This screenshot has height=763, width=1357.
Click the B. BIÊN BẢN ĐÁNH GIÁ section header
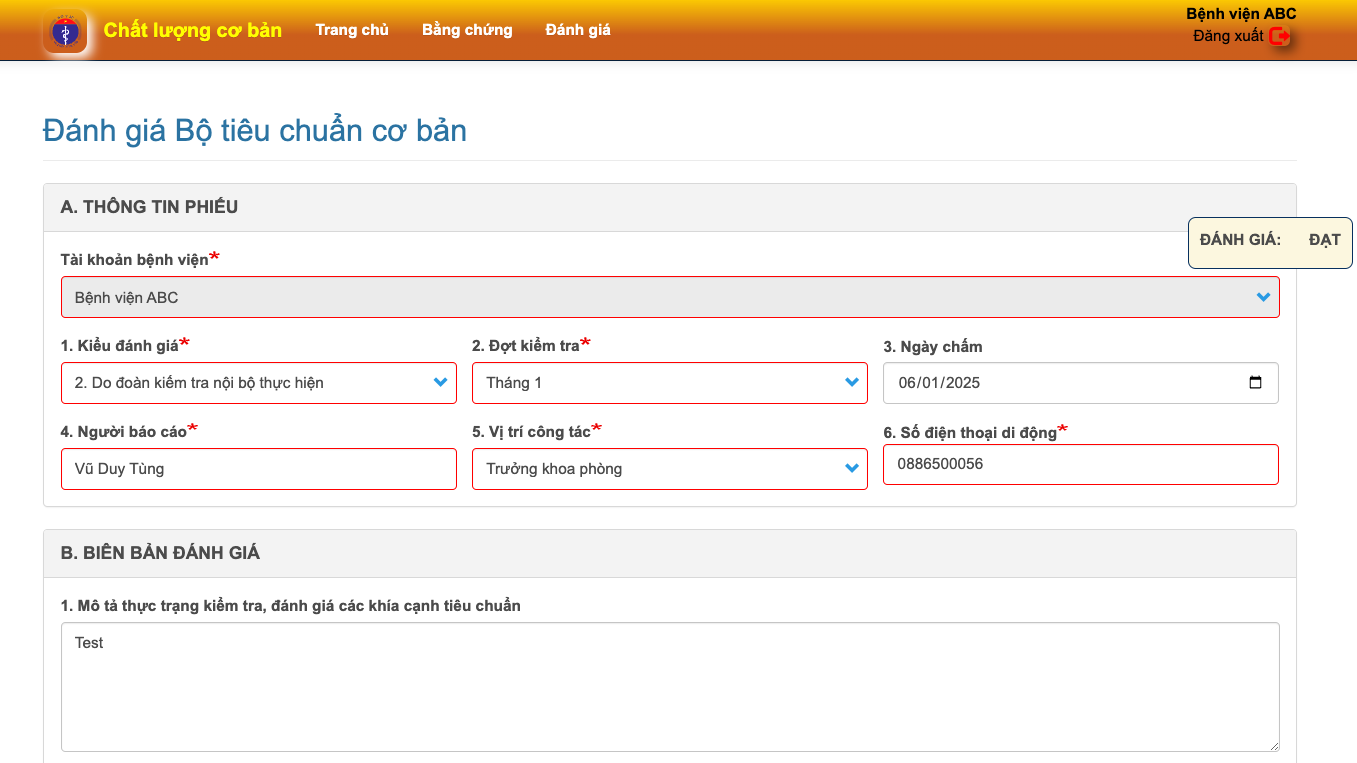160,553
